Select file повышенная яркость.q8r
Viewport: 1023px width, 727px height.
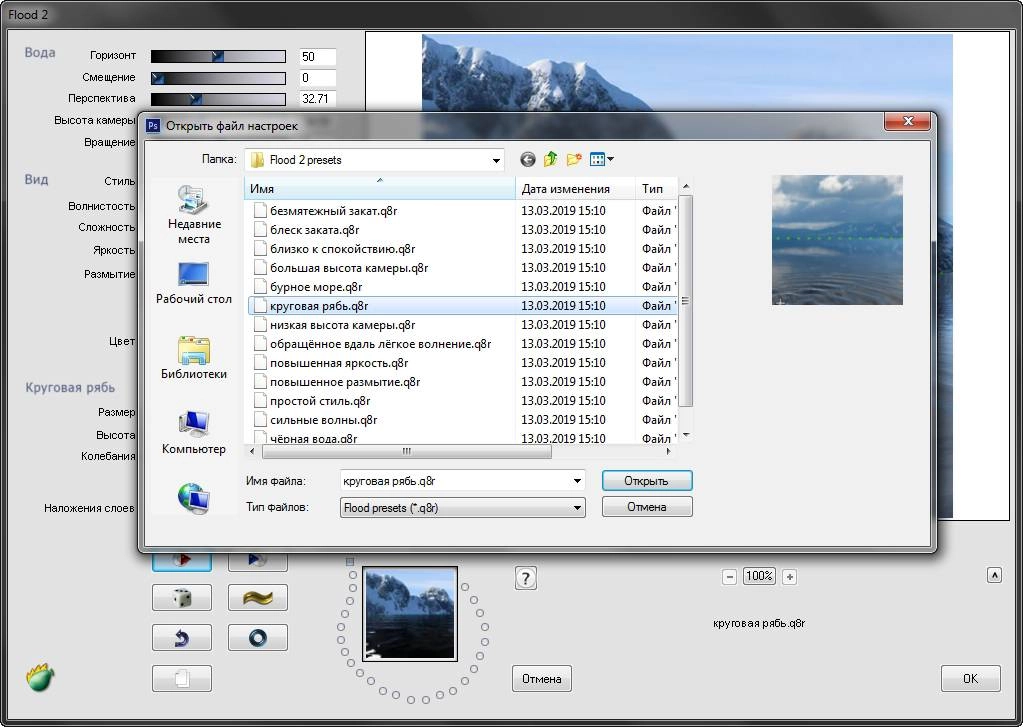(x=339, y=362)
